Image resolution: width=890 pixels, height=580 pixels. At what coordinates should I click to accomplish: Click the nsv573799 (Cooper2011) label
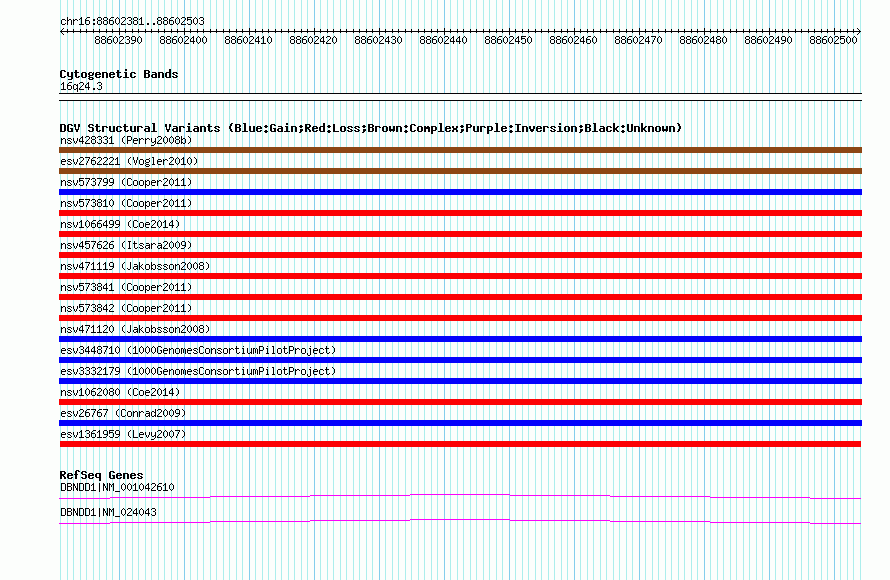coord(126,182)
